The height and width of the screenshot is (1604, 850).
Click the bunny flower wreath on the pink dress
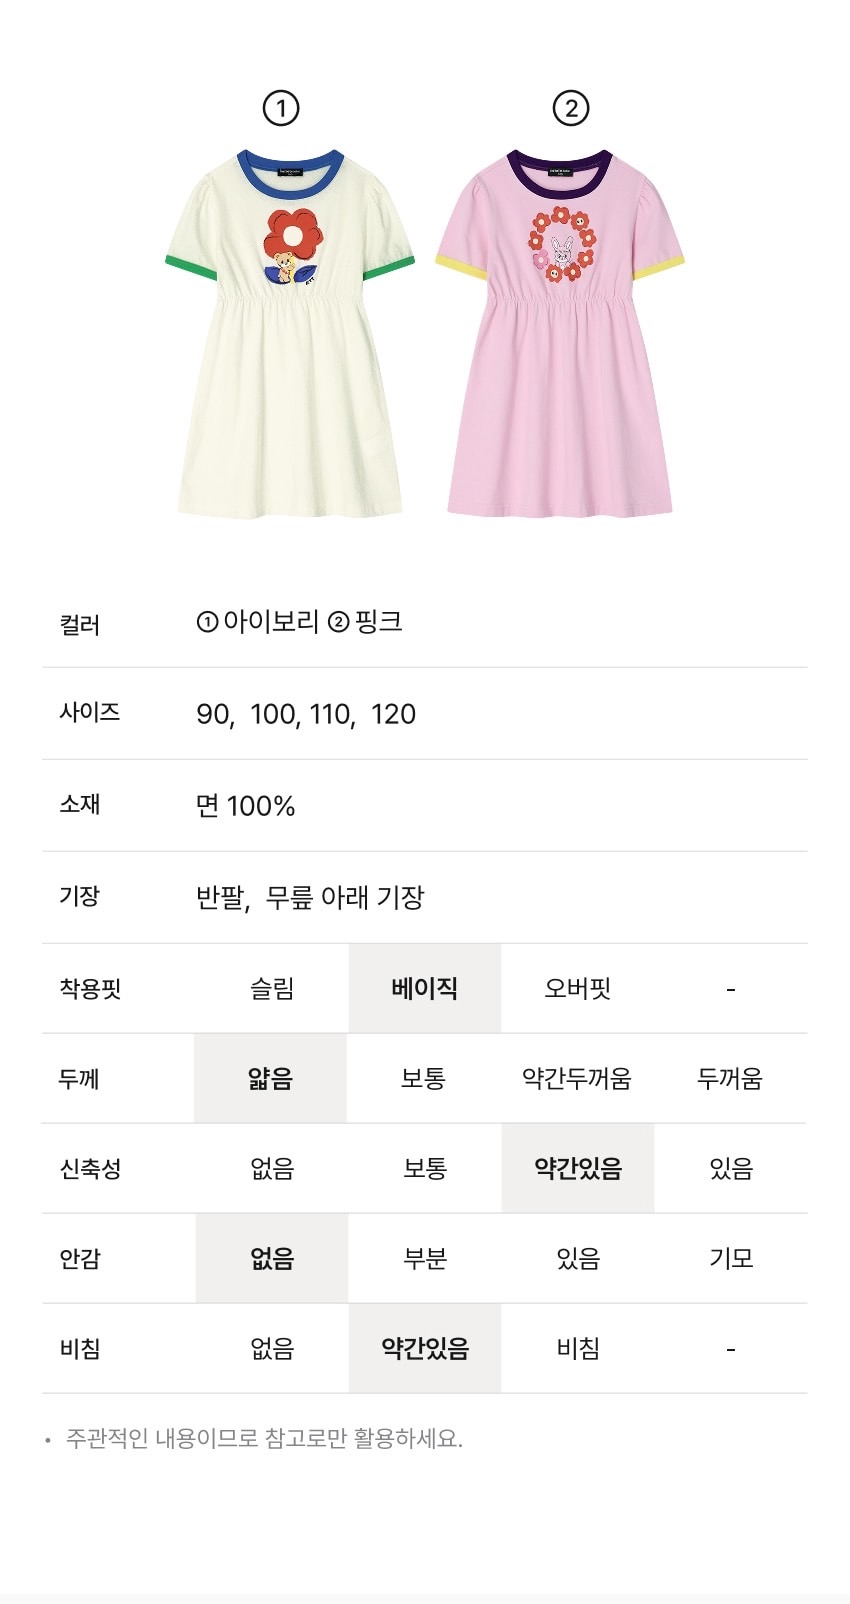tap(561, 245)
